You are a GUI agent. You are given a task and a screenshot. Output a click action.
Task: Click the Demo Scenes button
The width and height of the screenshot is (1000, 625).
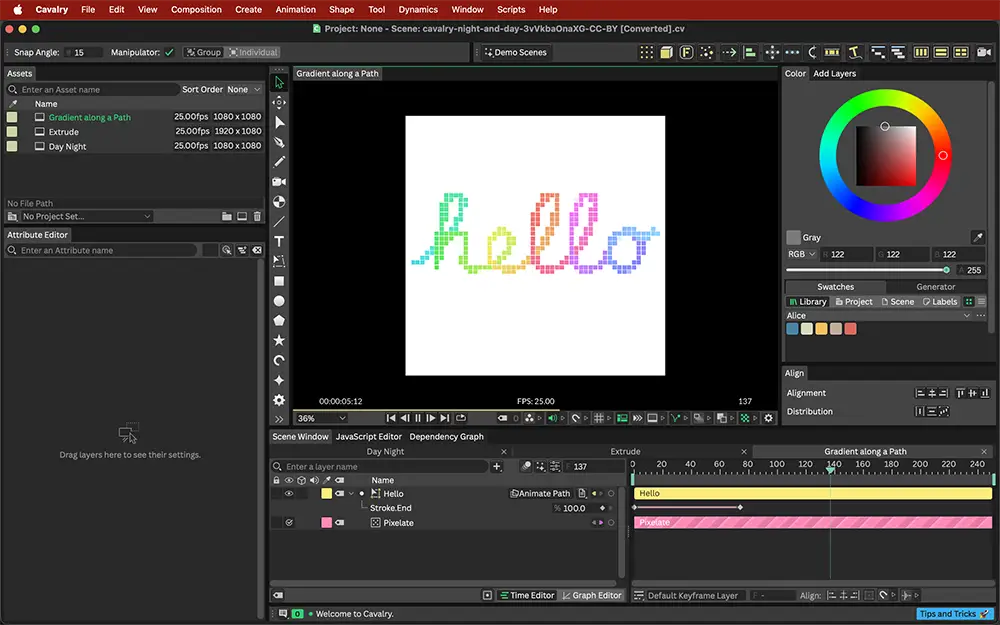pyautogui.click(x=515, y=52)
